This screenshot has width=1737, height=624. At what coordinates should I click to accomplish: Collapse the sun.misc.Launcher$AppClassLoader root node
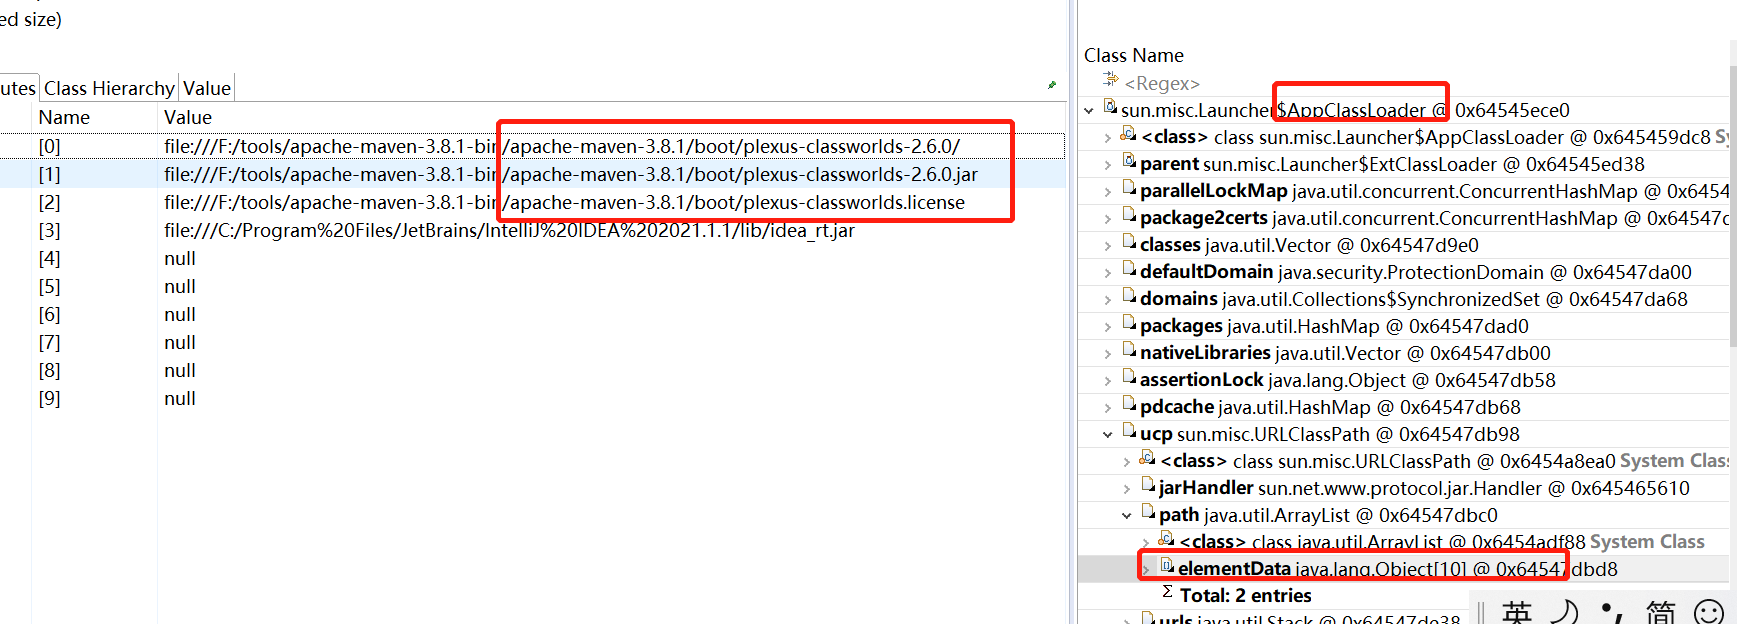click(x=1089, y=110)
